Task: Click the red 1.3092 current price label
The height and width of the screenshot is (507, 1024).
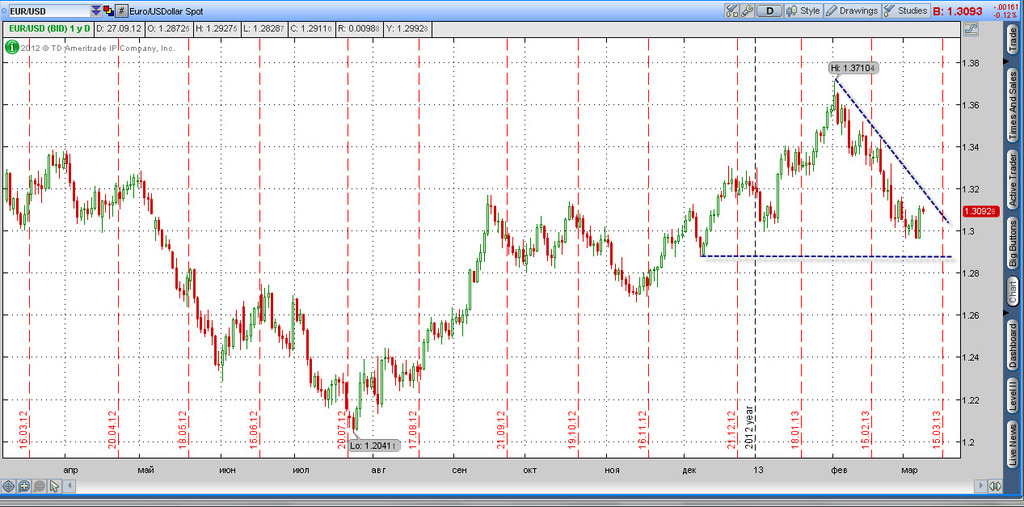Action: click(x=982, y=211)
